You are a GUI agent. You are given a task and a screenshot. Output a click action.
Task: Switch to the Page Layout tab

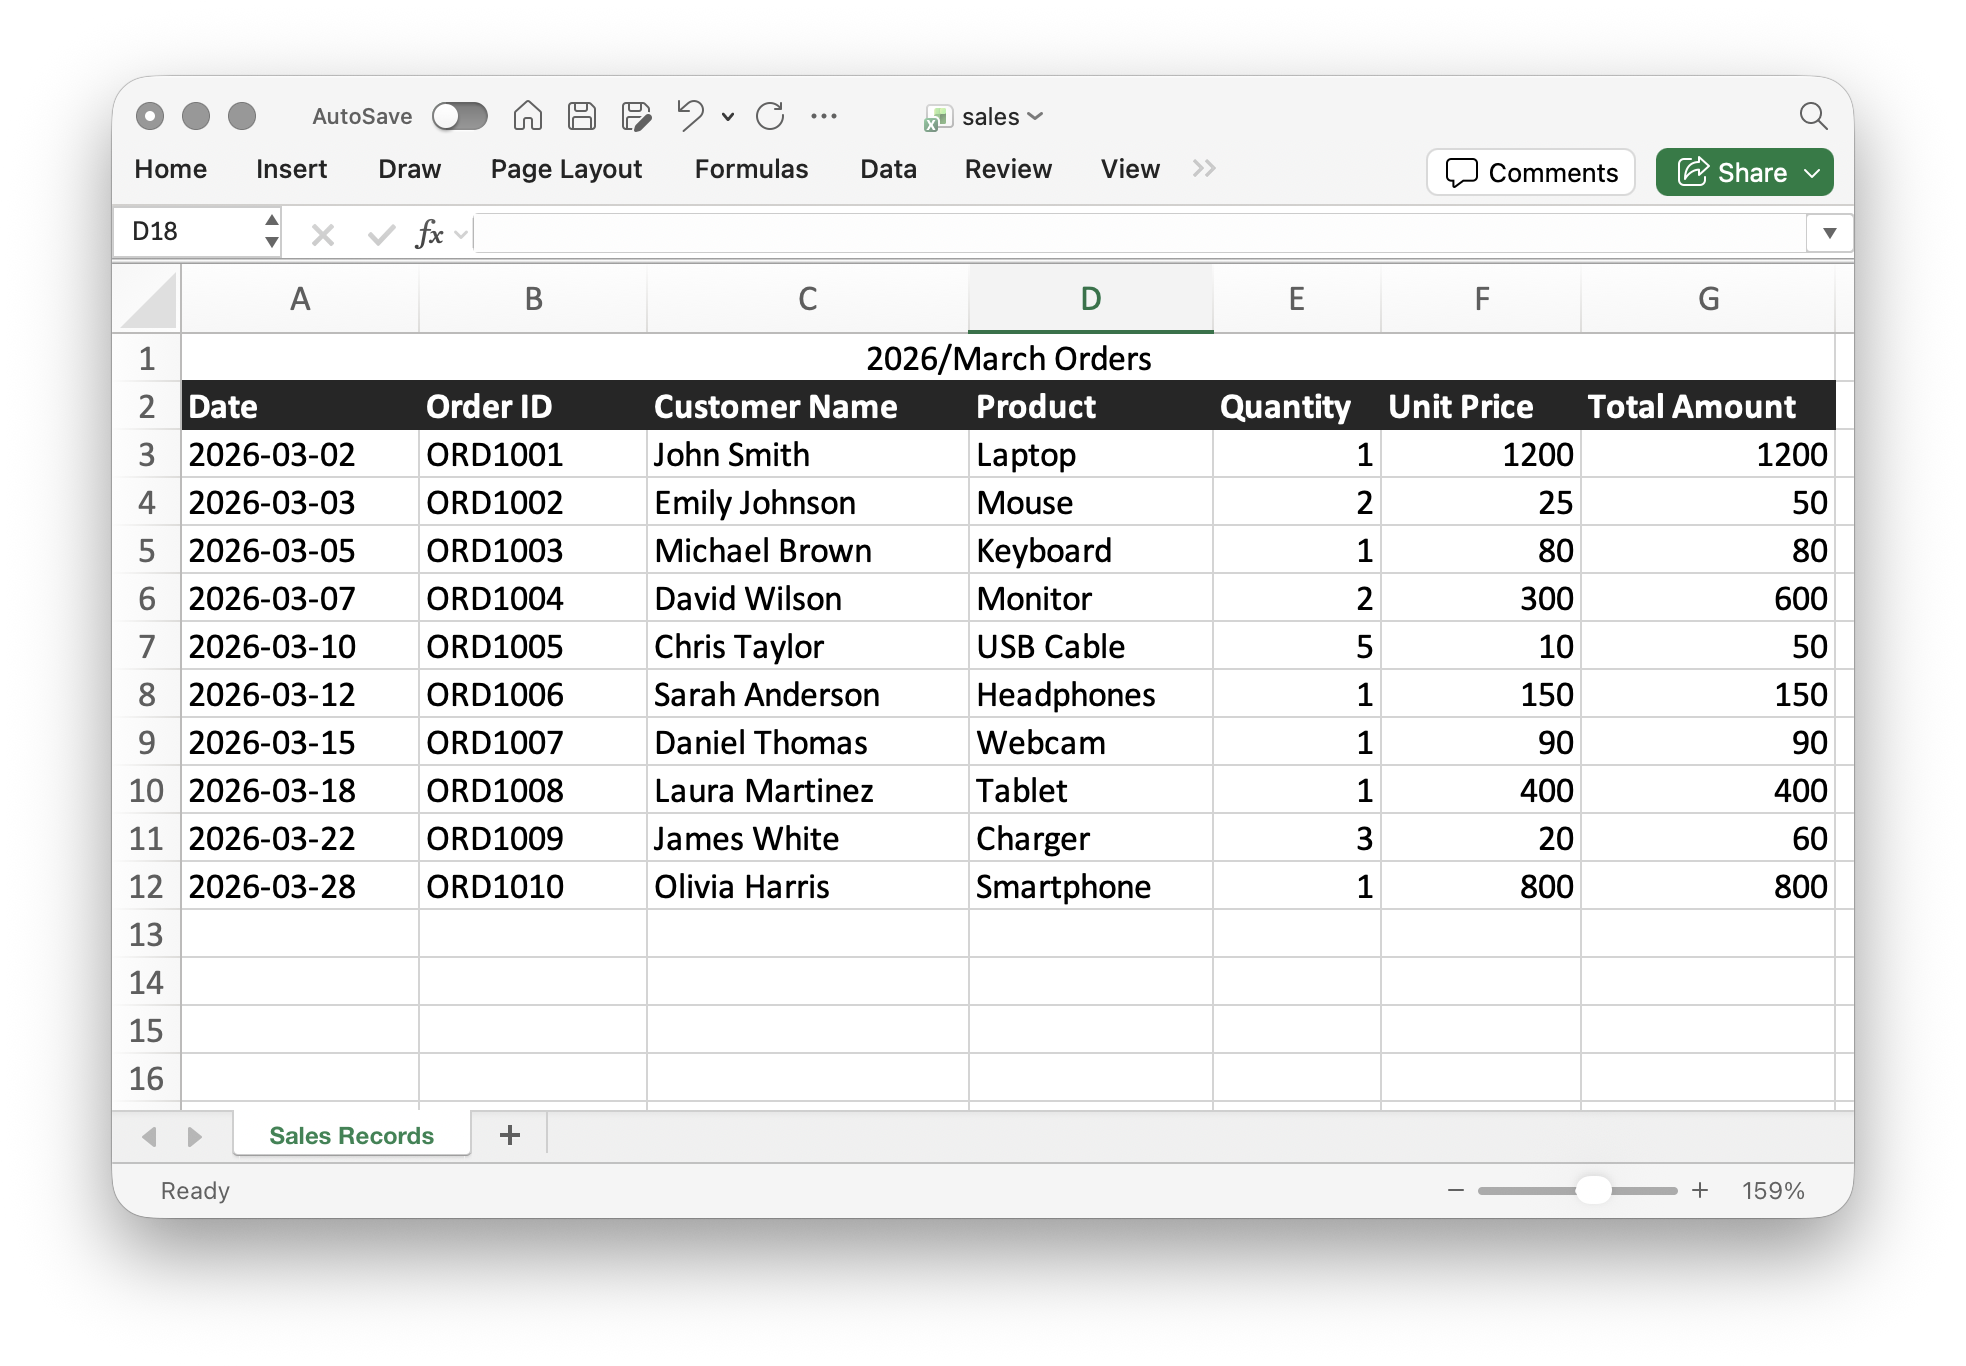tap(566, 169)
